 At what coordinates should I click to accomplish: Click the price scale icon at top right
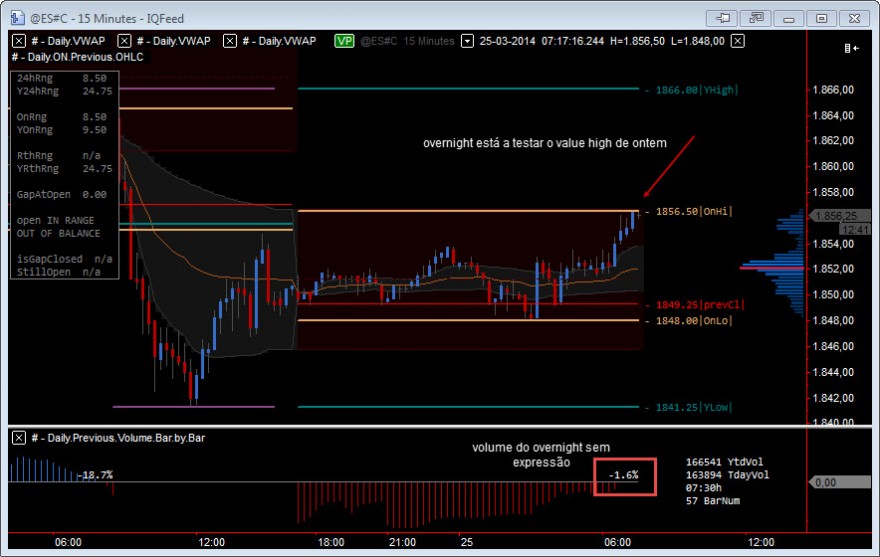point(851,48)
